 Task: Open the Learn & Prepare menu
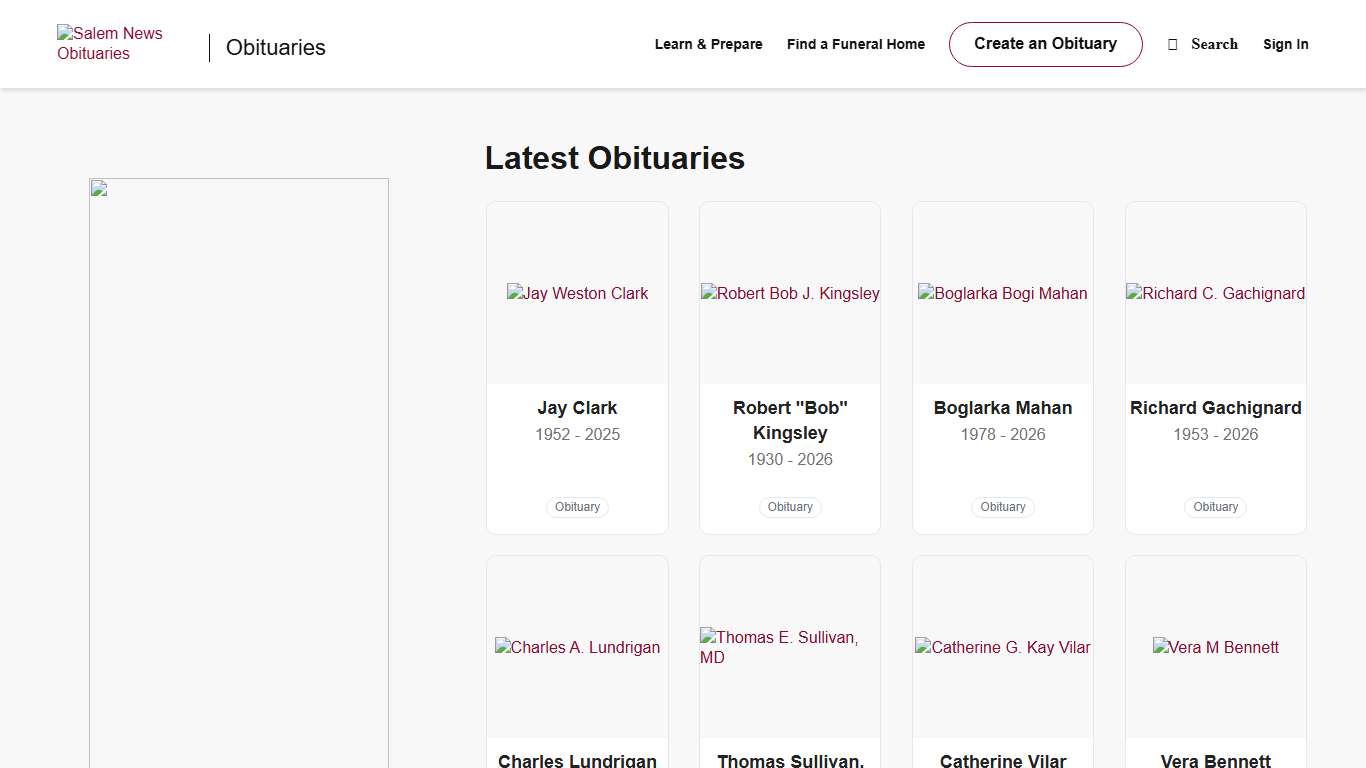point(708,44)
